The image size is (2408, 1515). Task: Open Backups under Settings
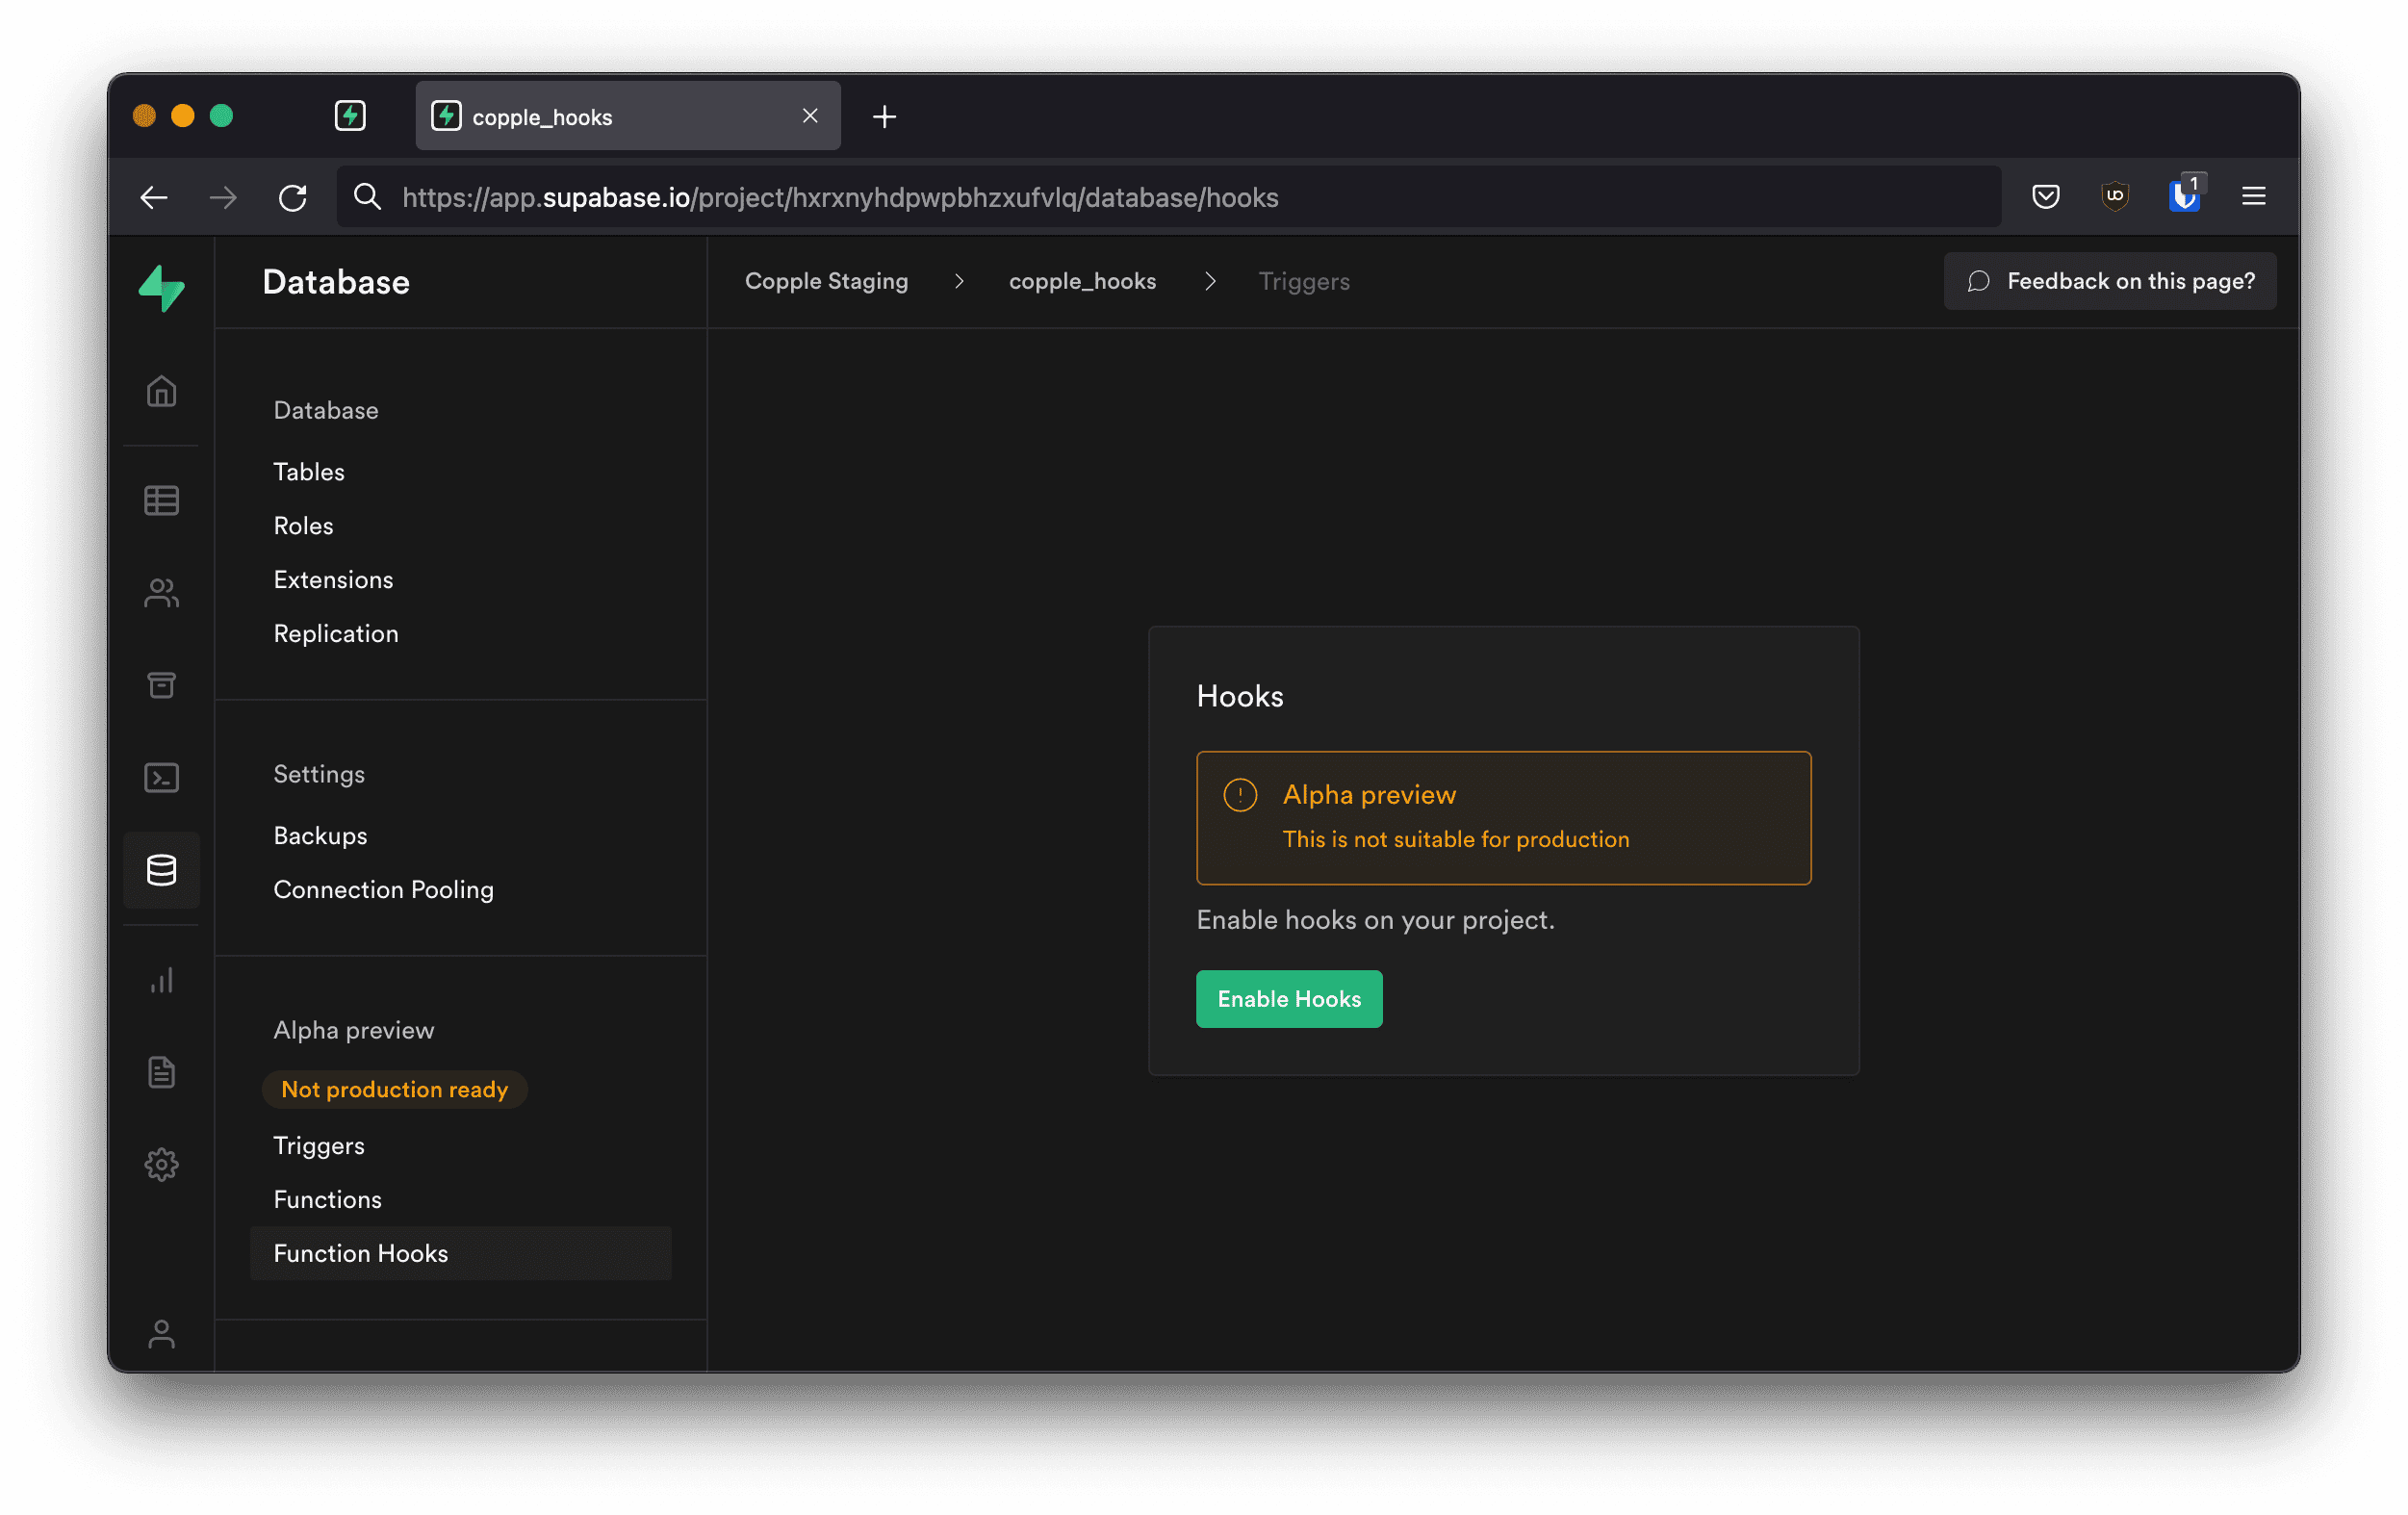coord(320,835)
